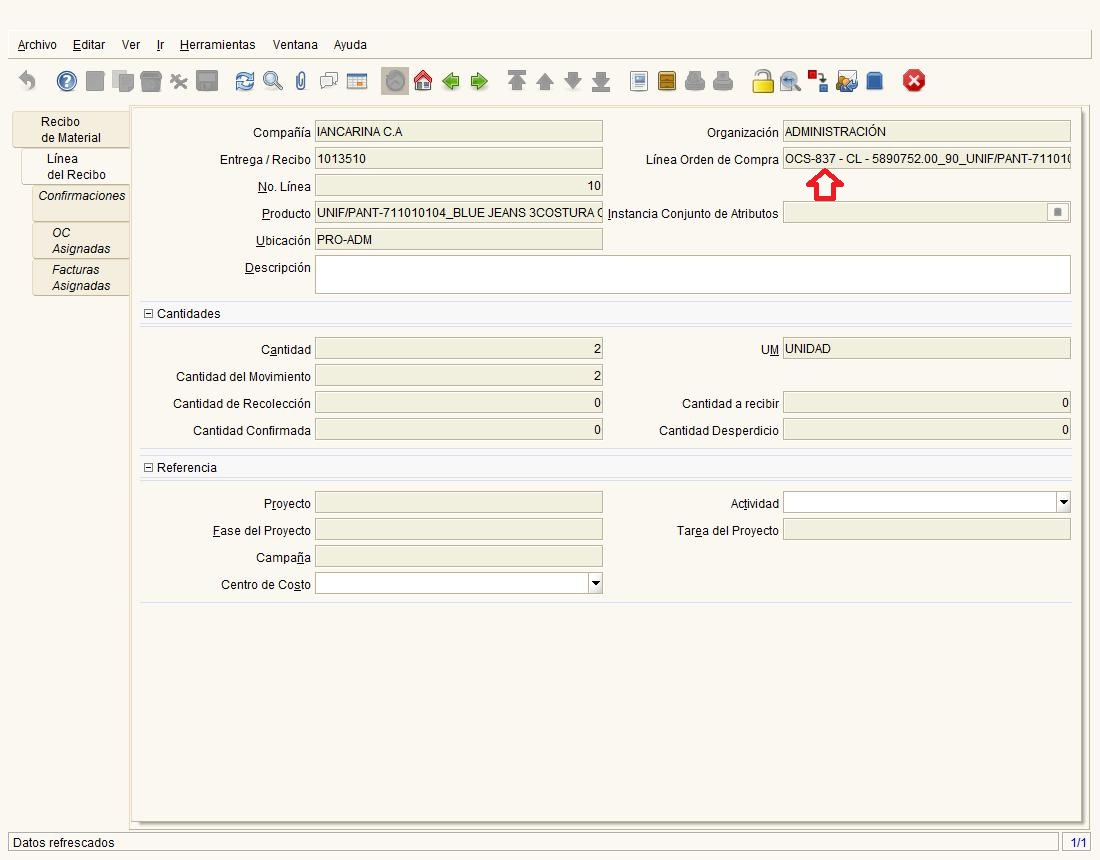Click the Help question mark icon
Image resolution: width=1100 pixels, height=860 pixels.
(67, 81)
